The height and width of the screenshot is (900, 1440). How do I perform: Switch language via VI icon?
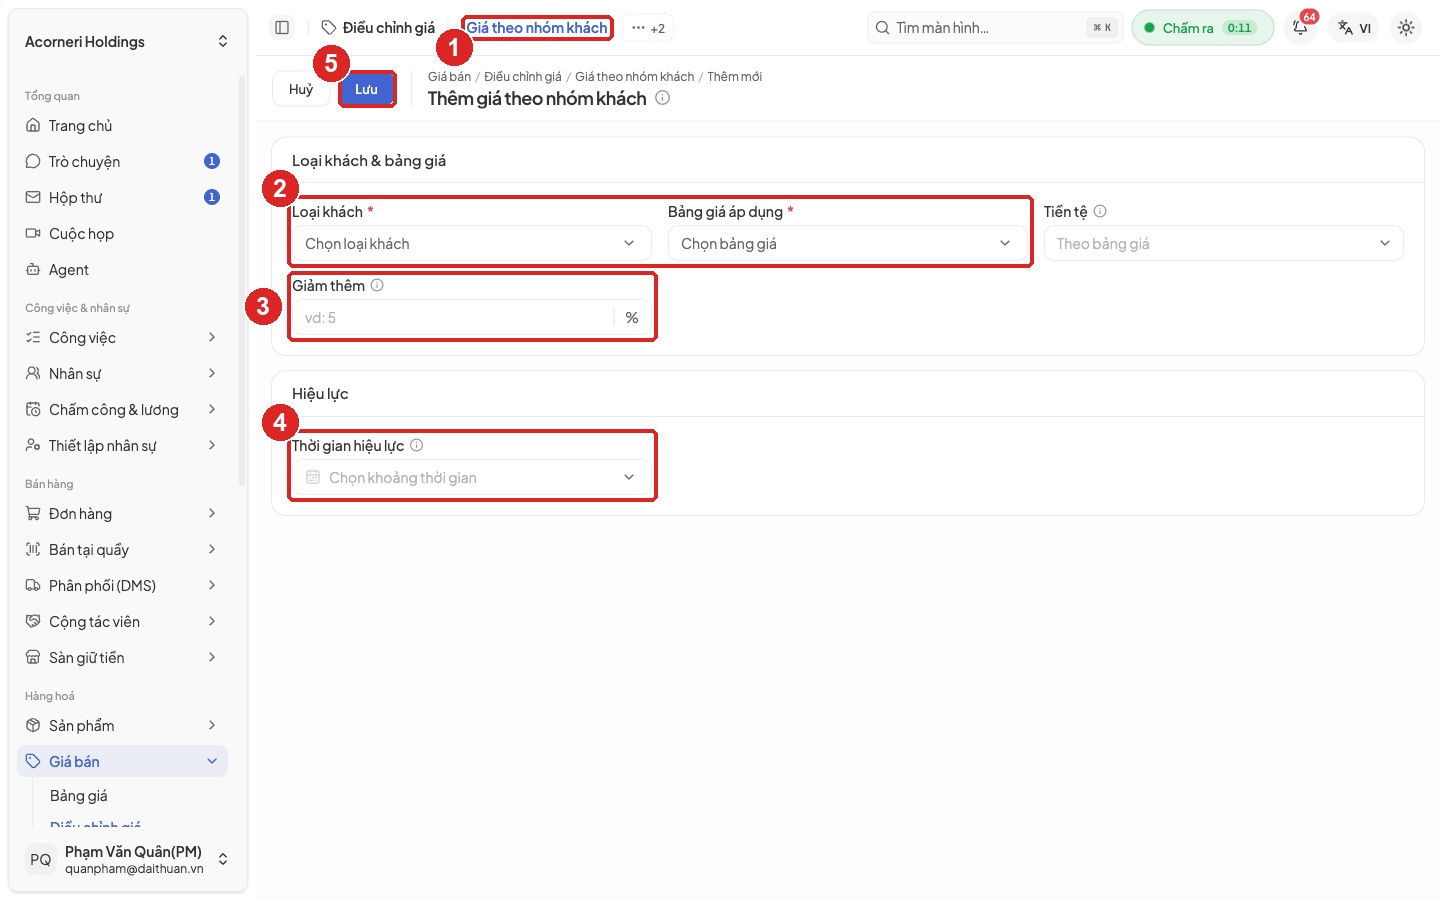1355,28
